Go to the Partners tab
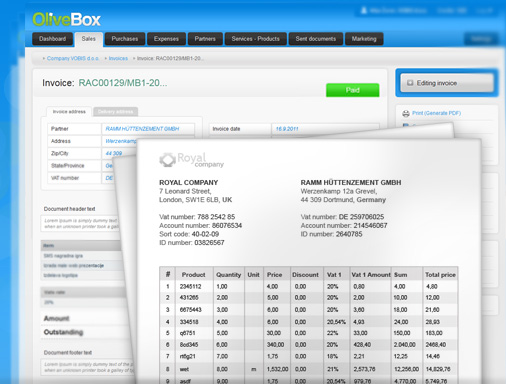Viewport: 506px width, 384px height. click(205, 39)
